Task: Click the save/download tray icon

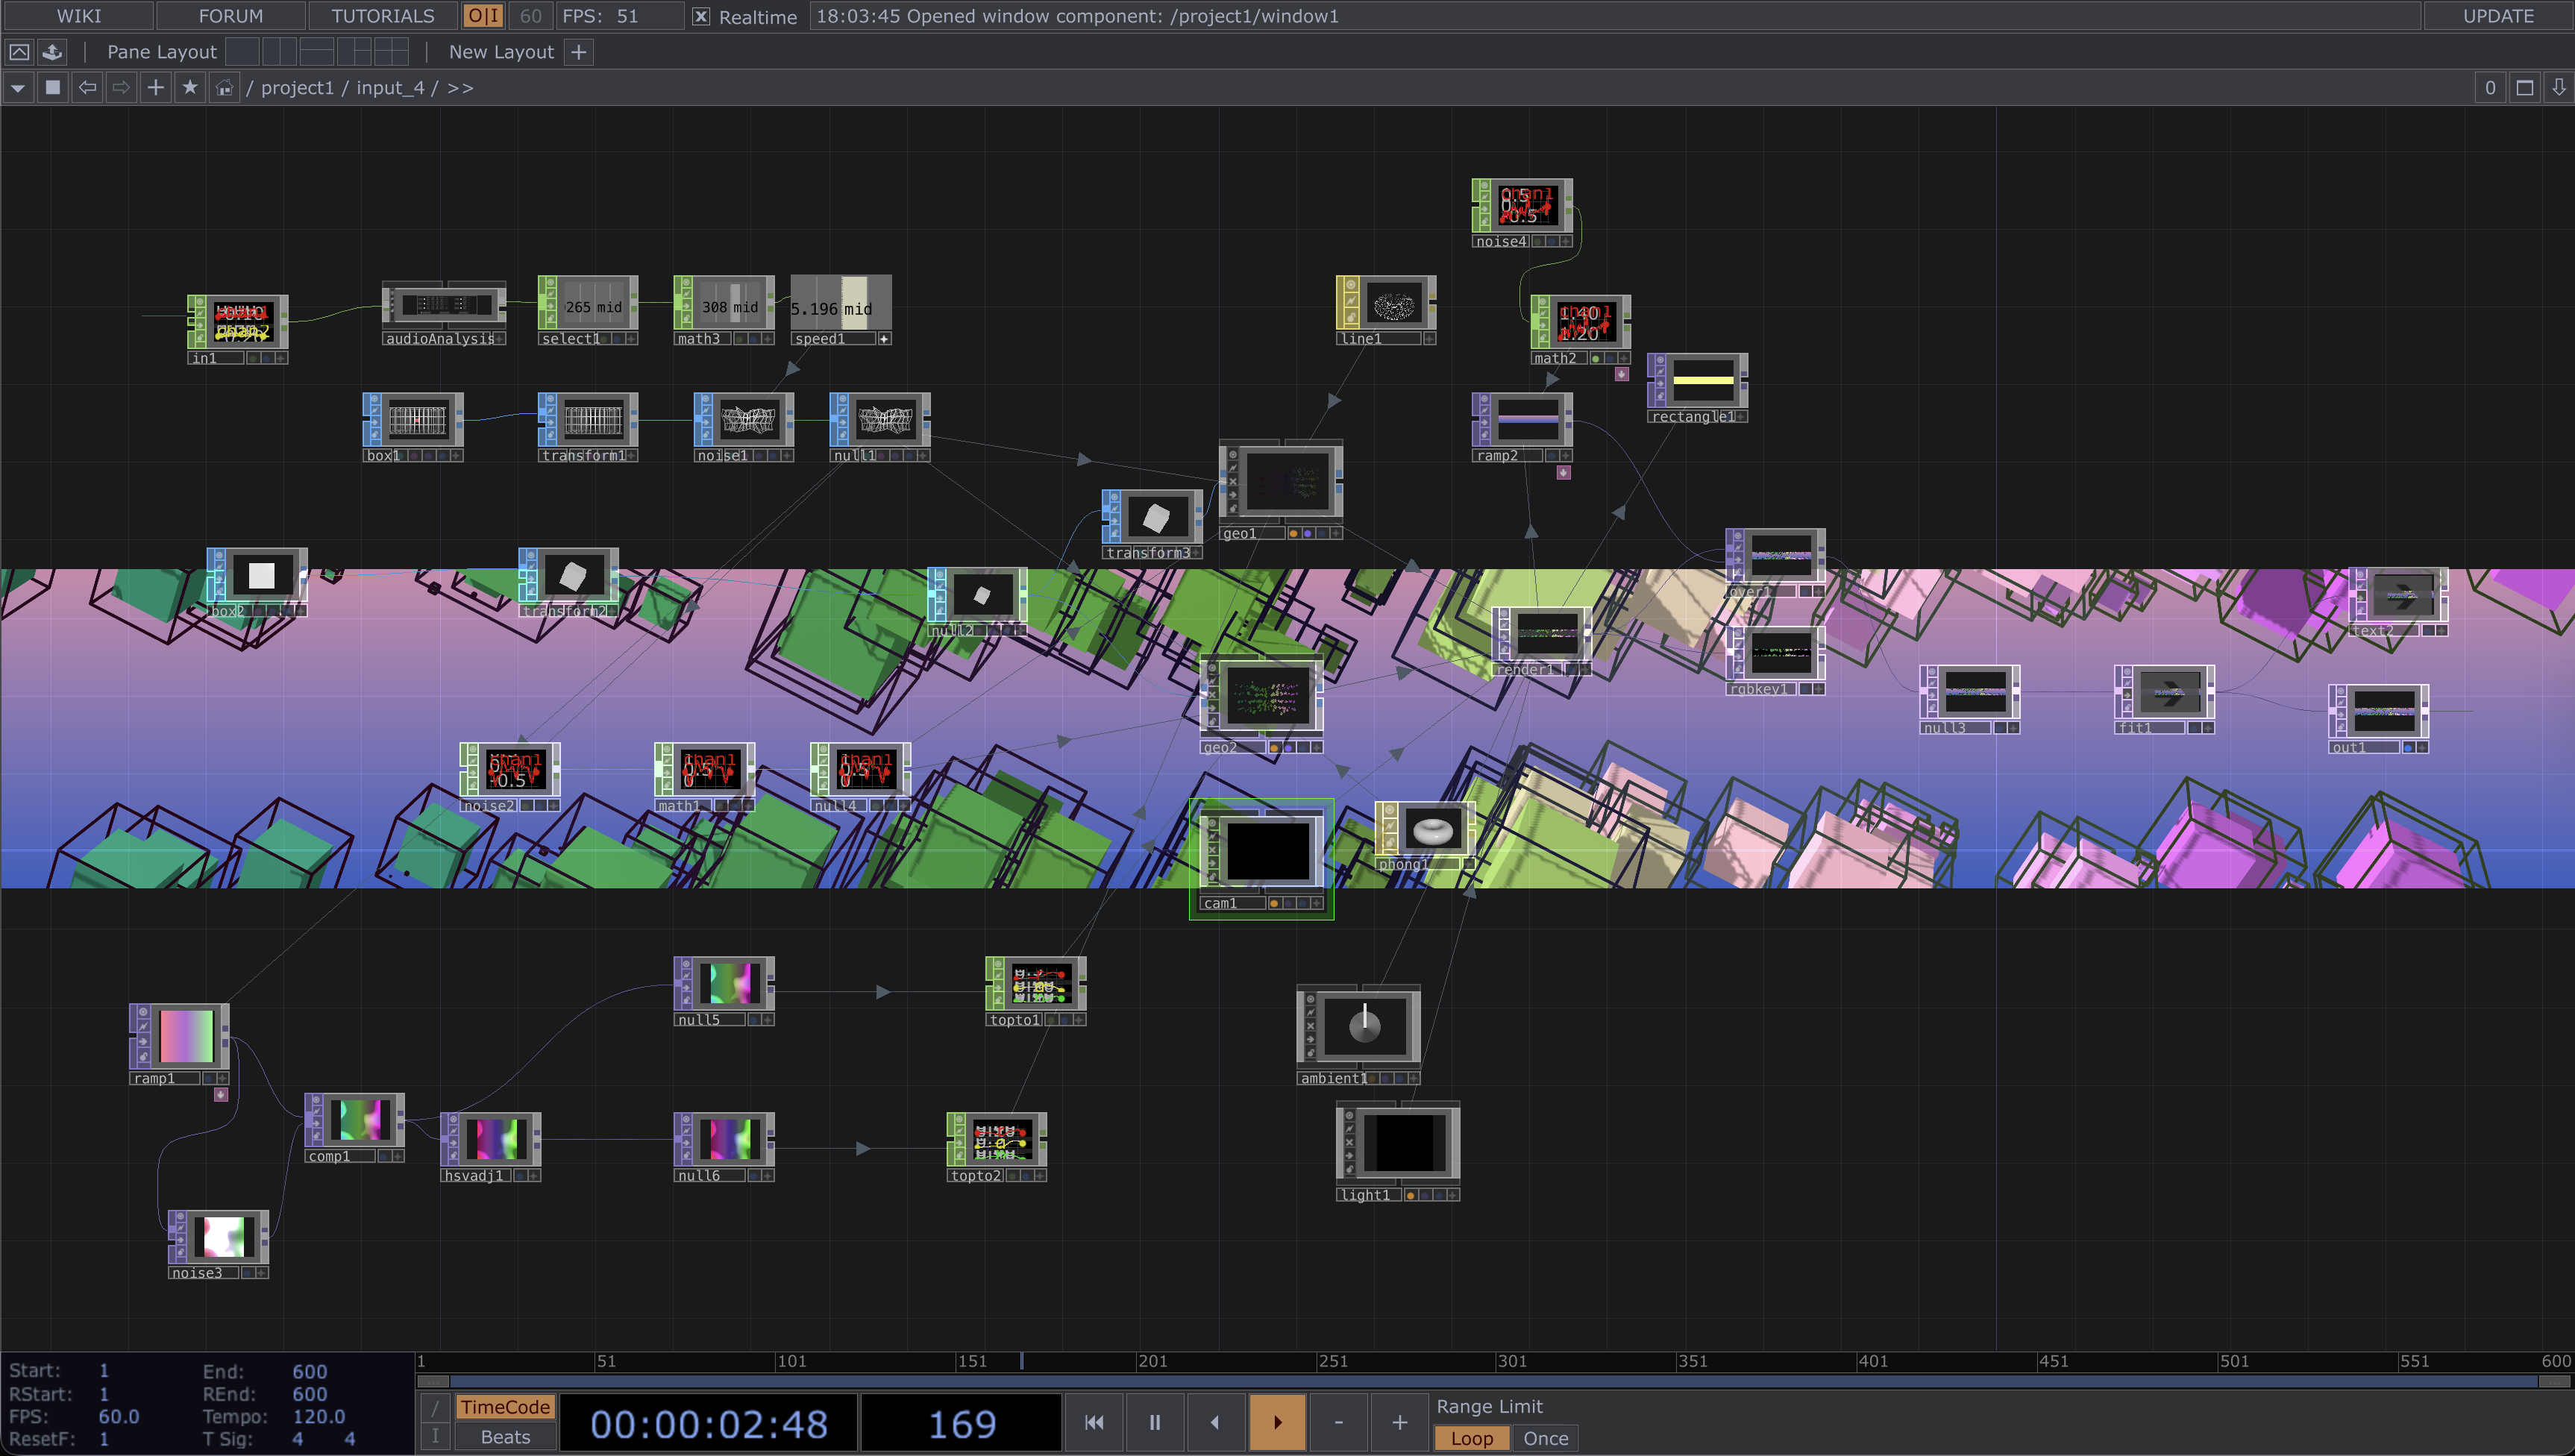Action: point(52,52)
